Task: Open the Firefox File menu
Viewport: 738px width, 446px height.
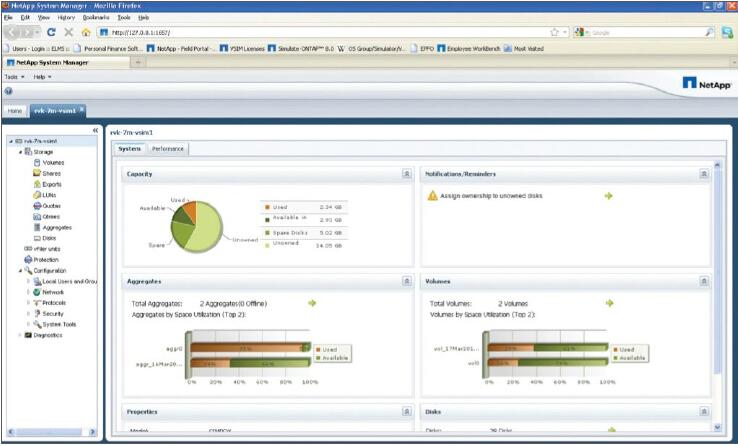Action: coord(8,17)
